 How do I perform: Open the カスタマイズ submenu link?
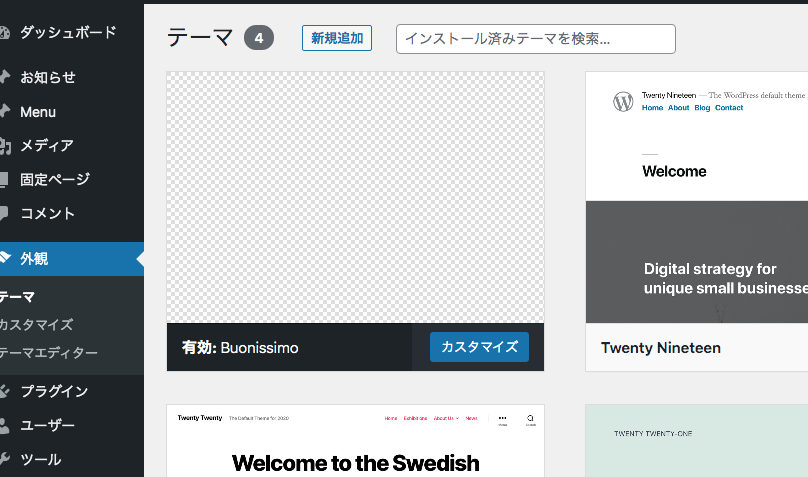(x=36, y=325)
